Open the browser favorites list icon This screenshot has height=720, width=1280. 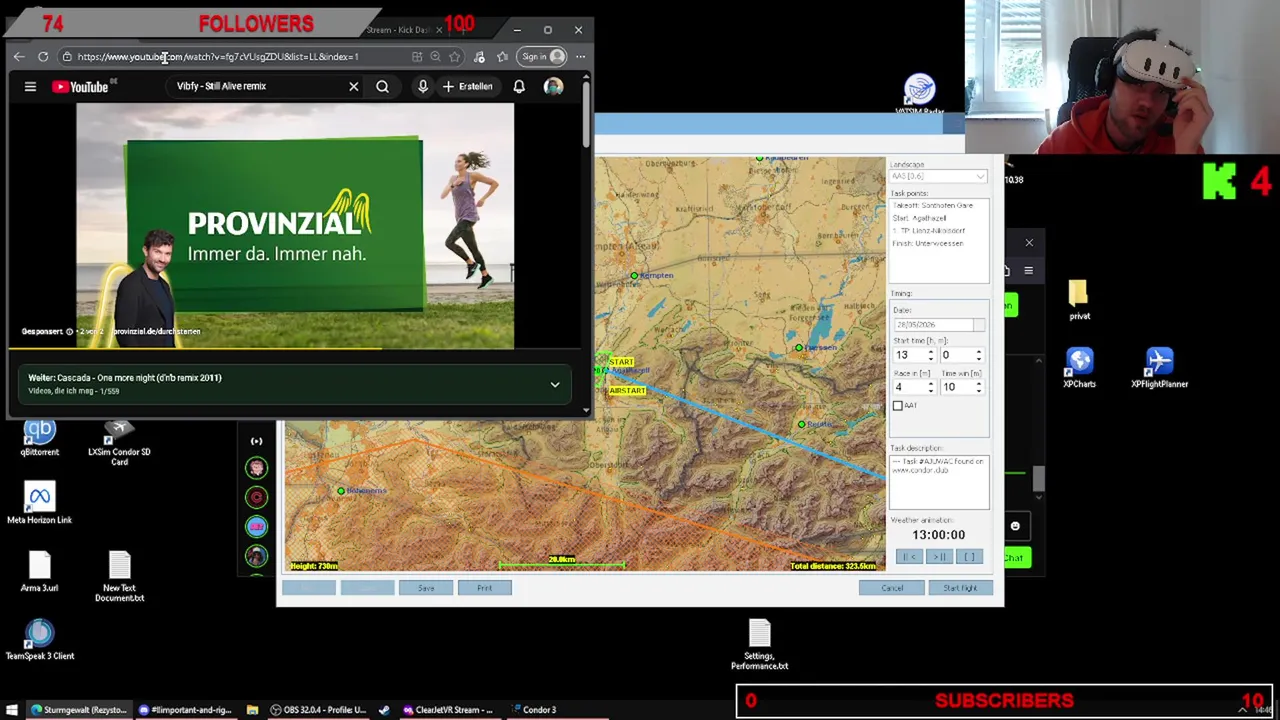[x=502, y=57]
